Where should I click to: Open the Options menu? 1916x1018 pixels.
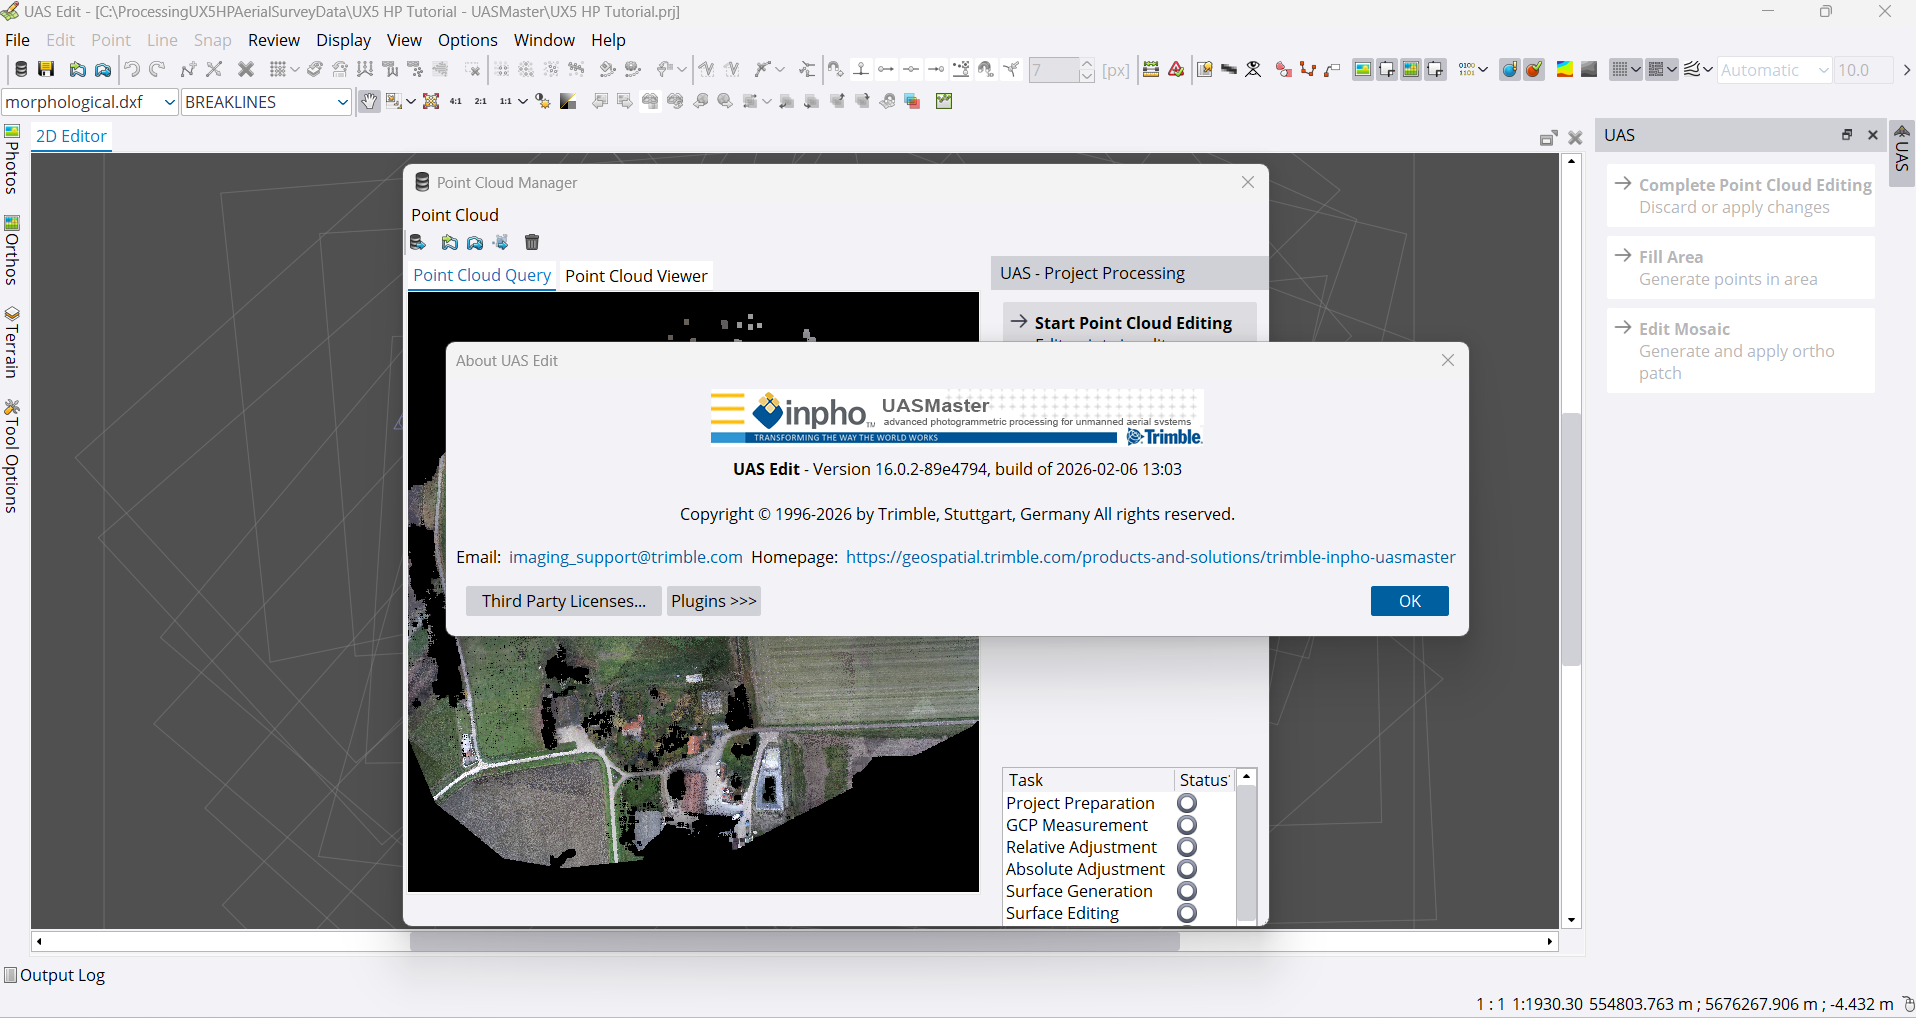click(x=467, y=40)
